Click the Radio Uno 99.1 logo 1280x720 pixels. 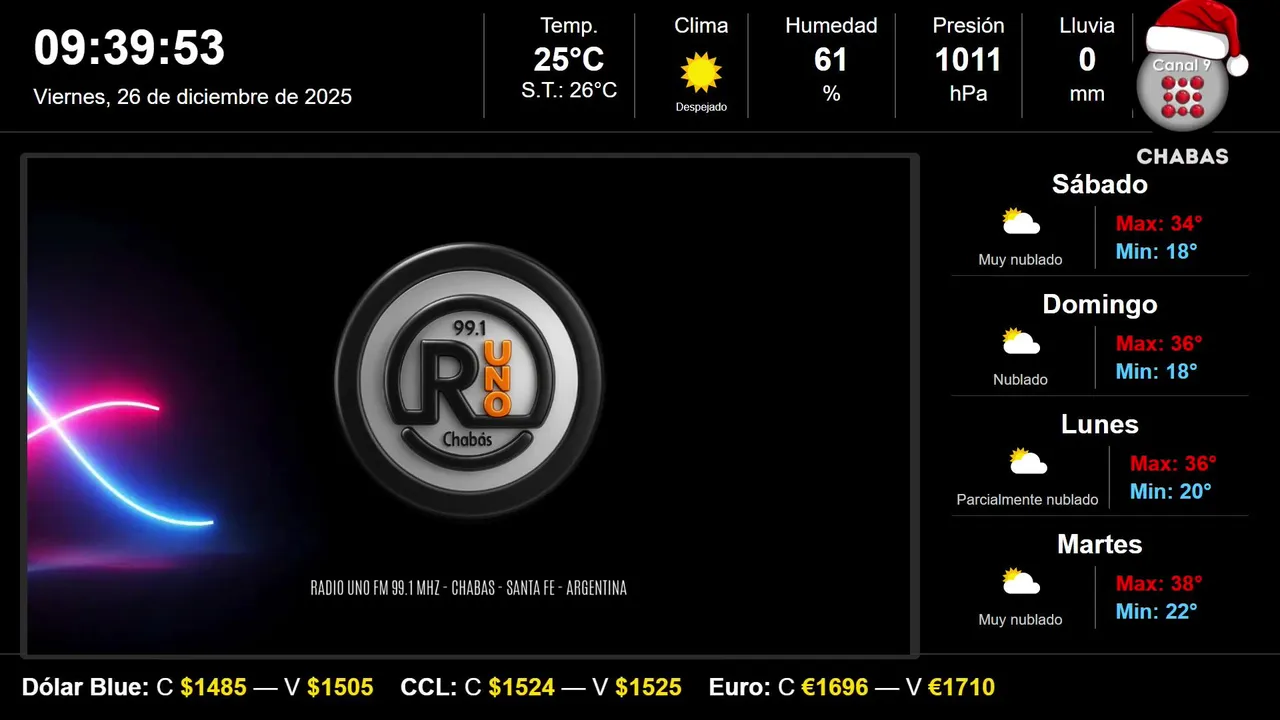point(469,380)
